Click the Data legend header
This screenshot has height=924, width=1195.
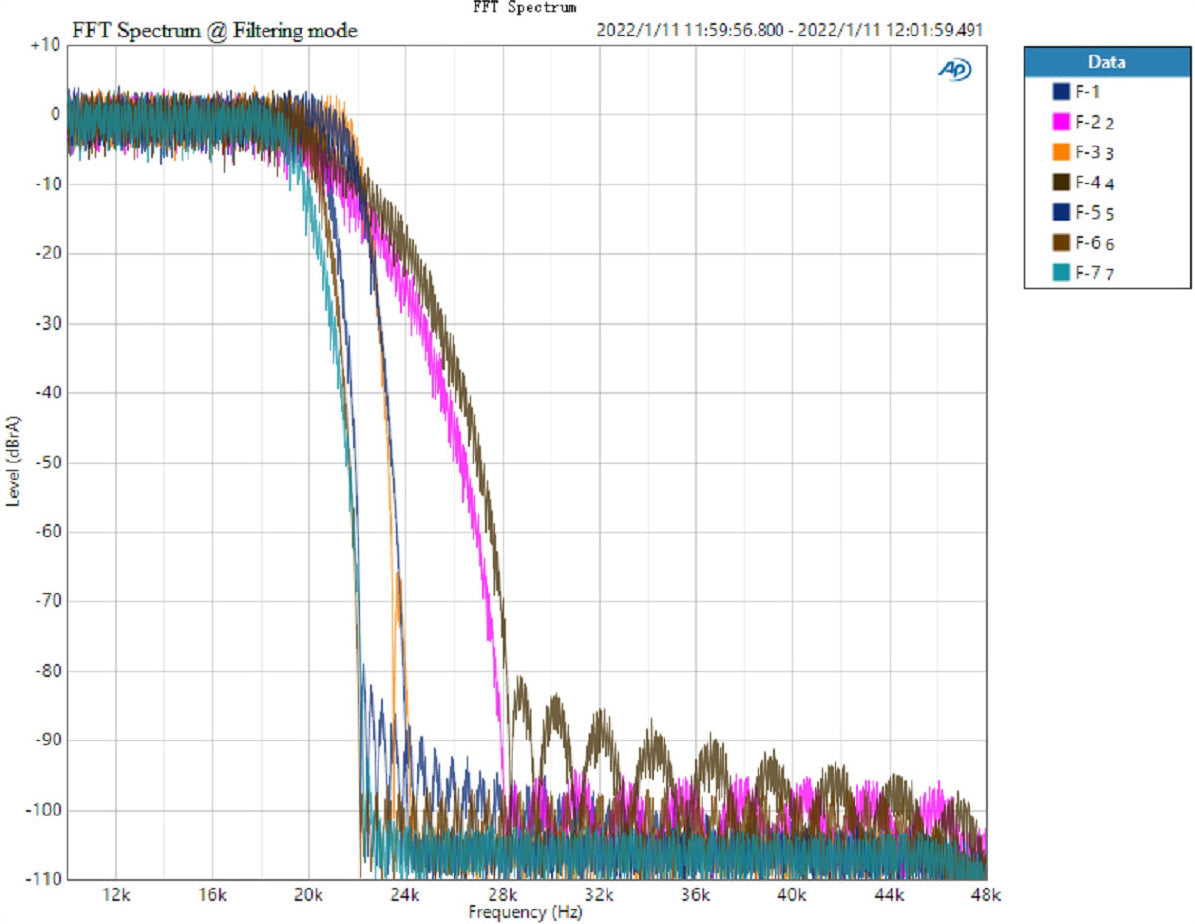pos(1107,62)
